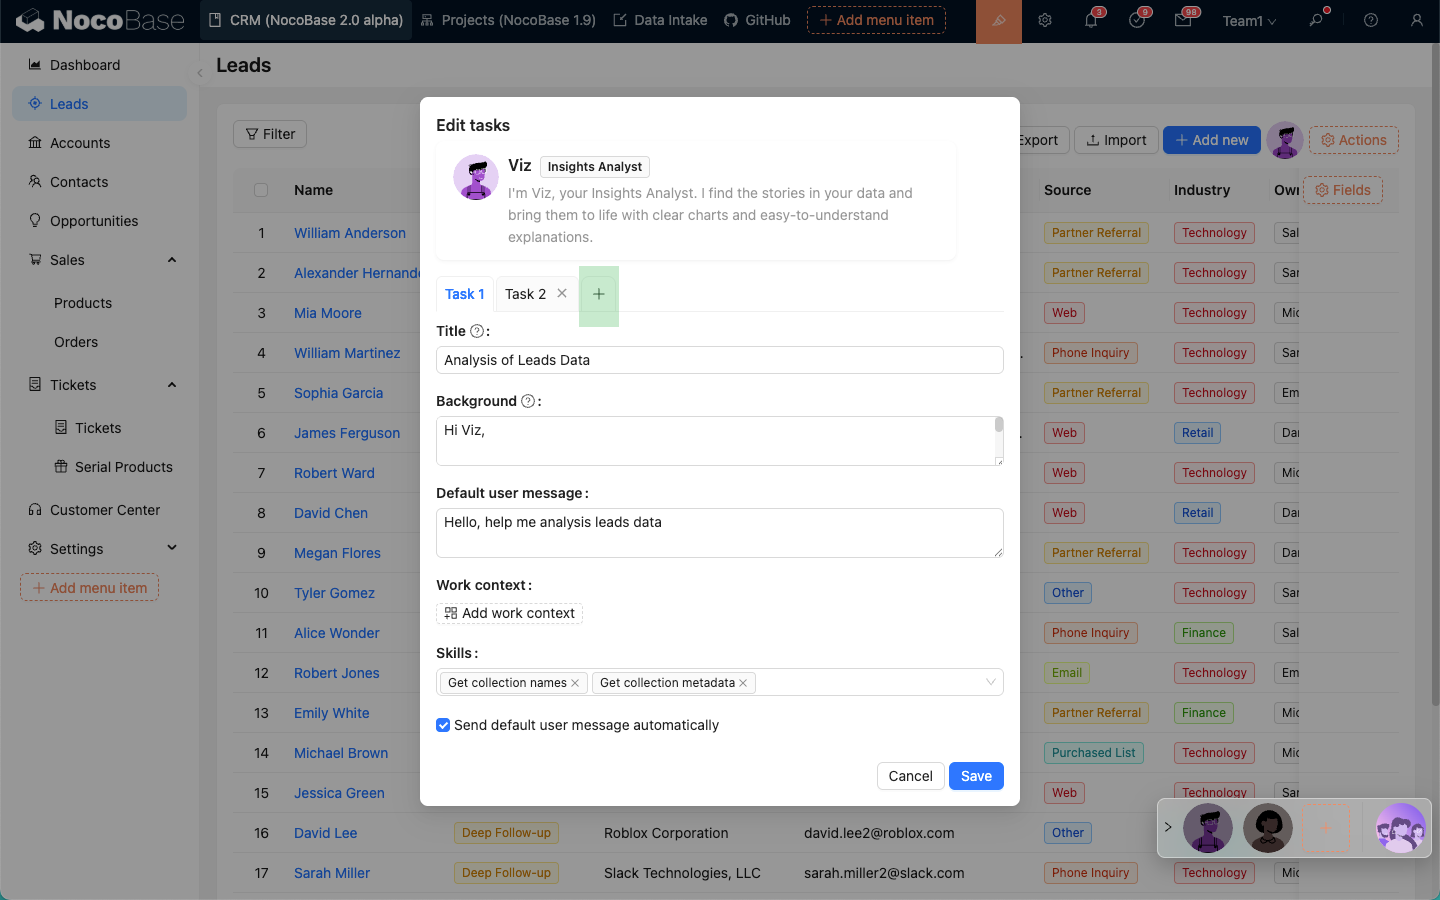Switch to the Task 2 tab

[525, 294]
